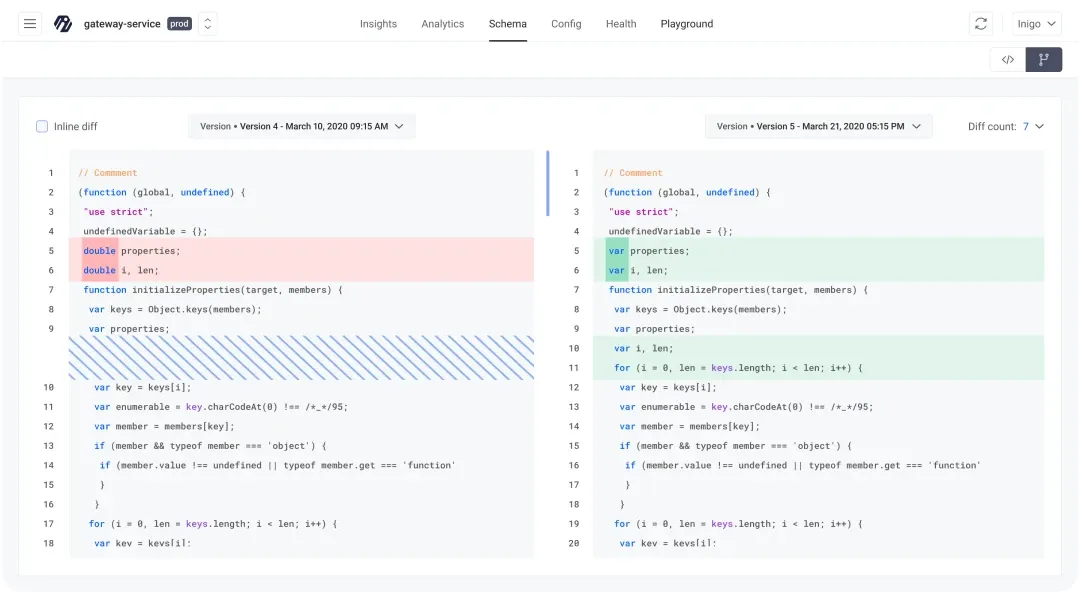Click line number 20 in right pane
The image size is (1080, 594).
(x=574, y=543)
